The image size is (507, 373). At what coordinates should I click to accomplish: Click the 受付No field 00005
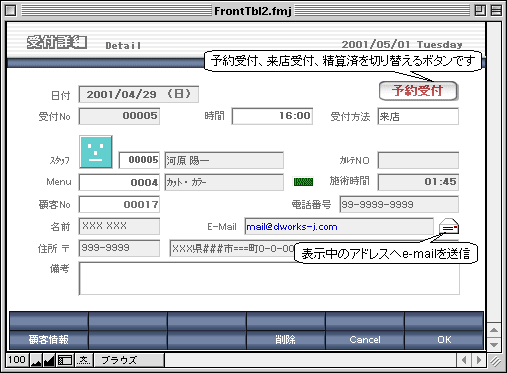coord(119,116)
